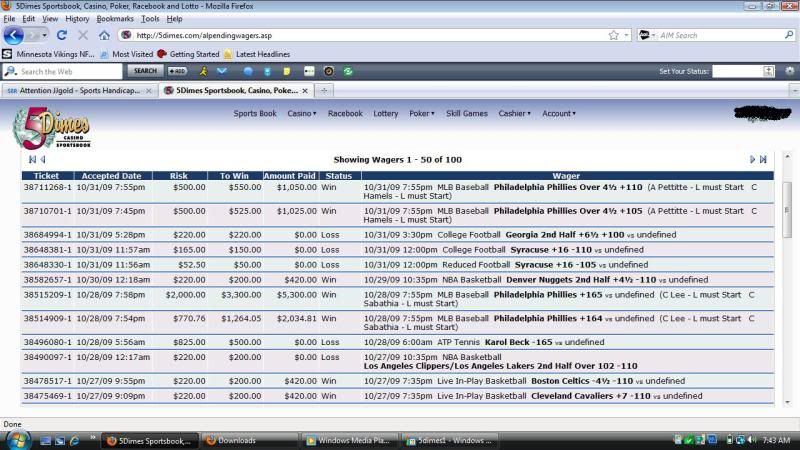Expand the quick launch overflow chevron
Screen dimensions: 800x450
pyautogui.click(x=93, y=437)
